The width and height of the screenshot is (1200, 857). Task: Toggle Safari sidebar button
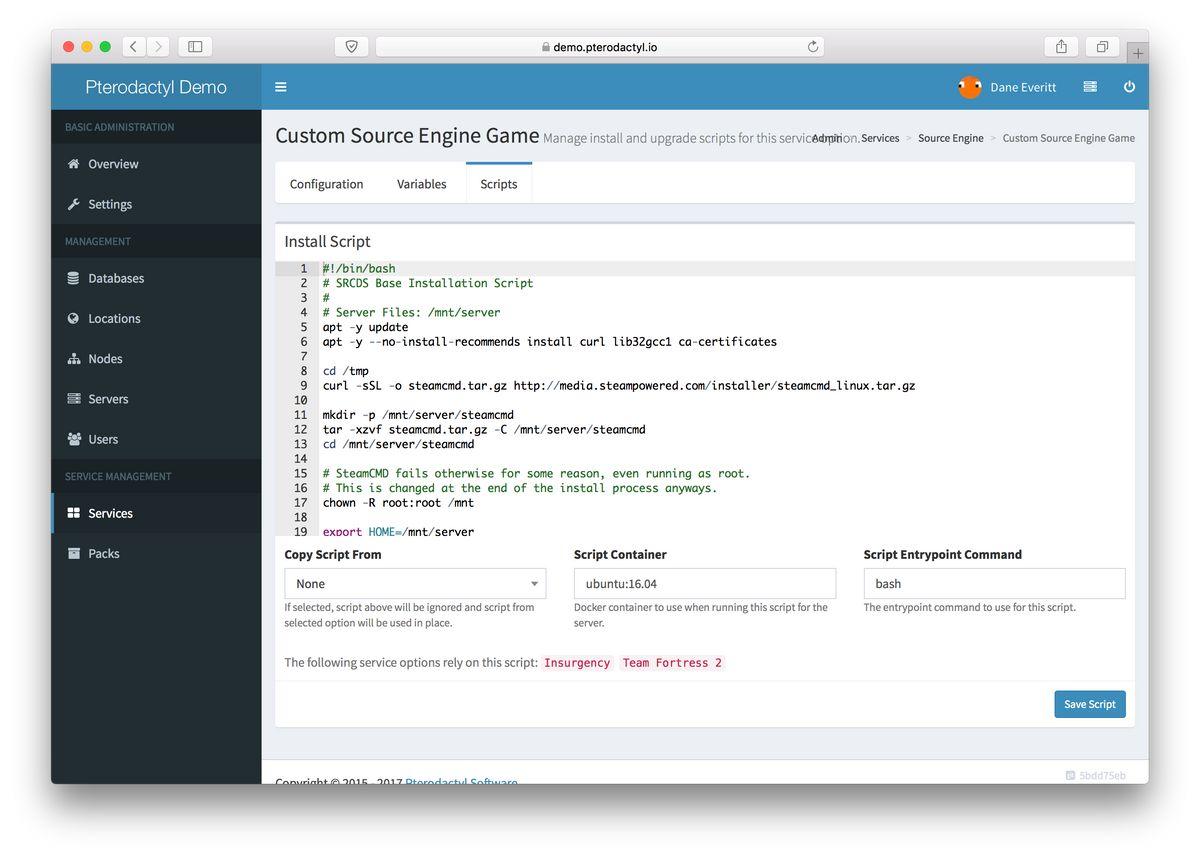click(x=195, y=46)
